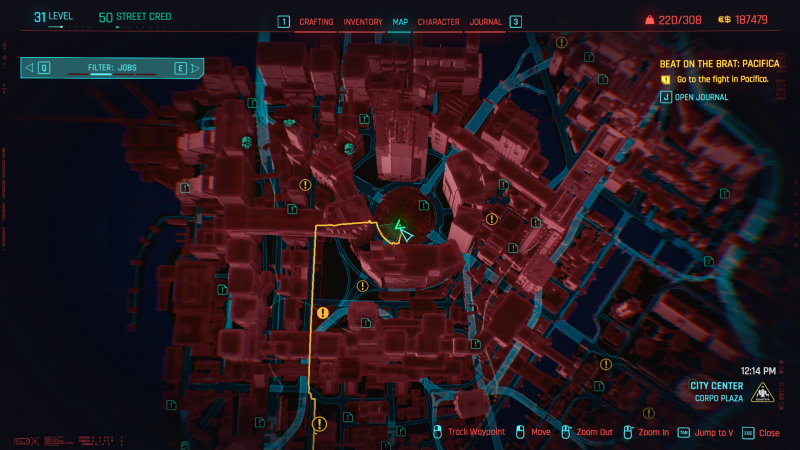Click the Filter: Jobs selector label
The height and width of the screenshot is (450, 800).
(113, 68)
